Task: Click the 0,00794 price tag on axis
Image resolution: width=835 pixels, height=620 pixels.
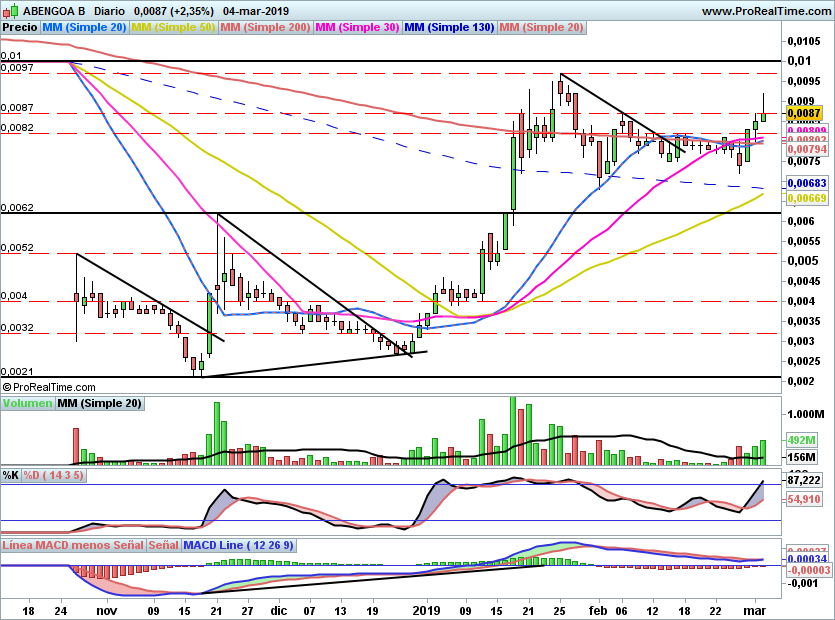Action: click(x=807, y=150)
